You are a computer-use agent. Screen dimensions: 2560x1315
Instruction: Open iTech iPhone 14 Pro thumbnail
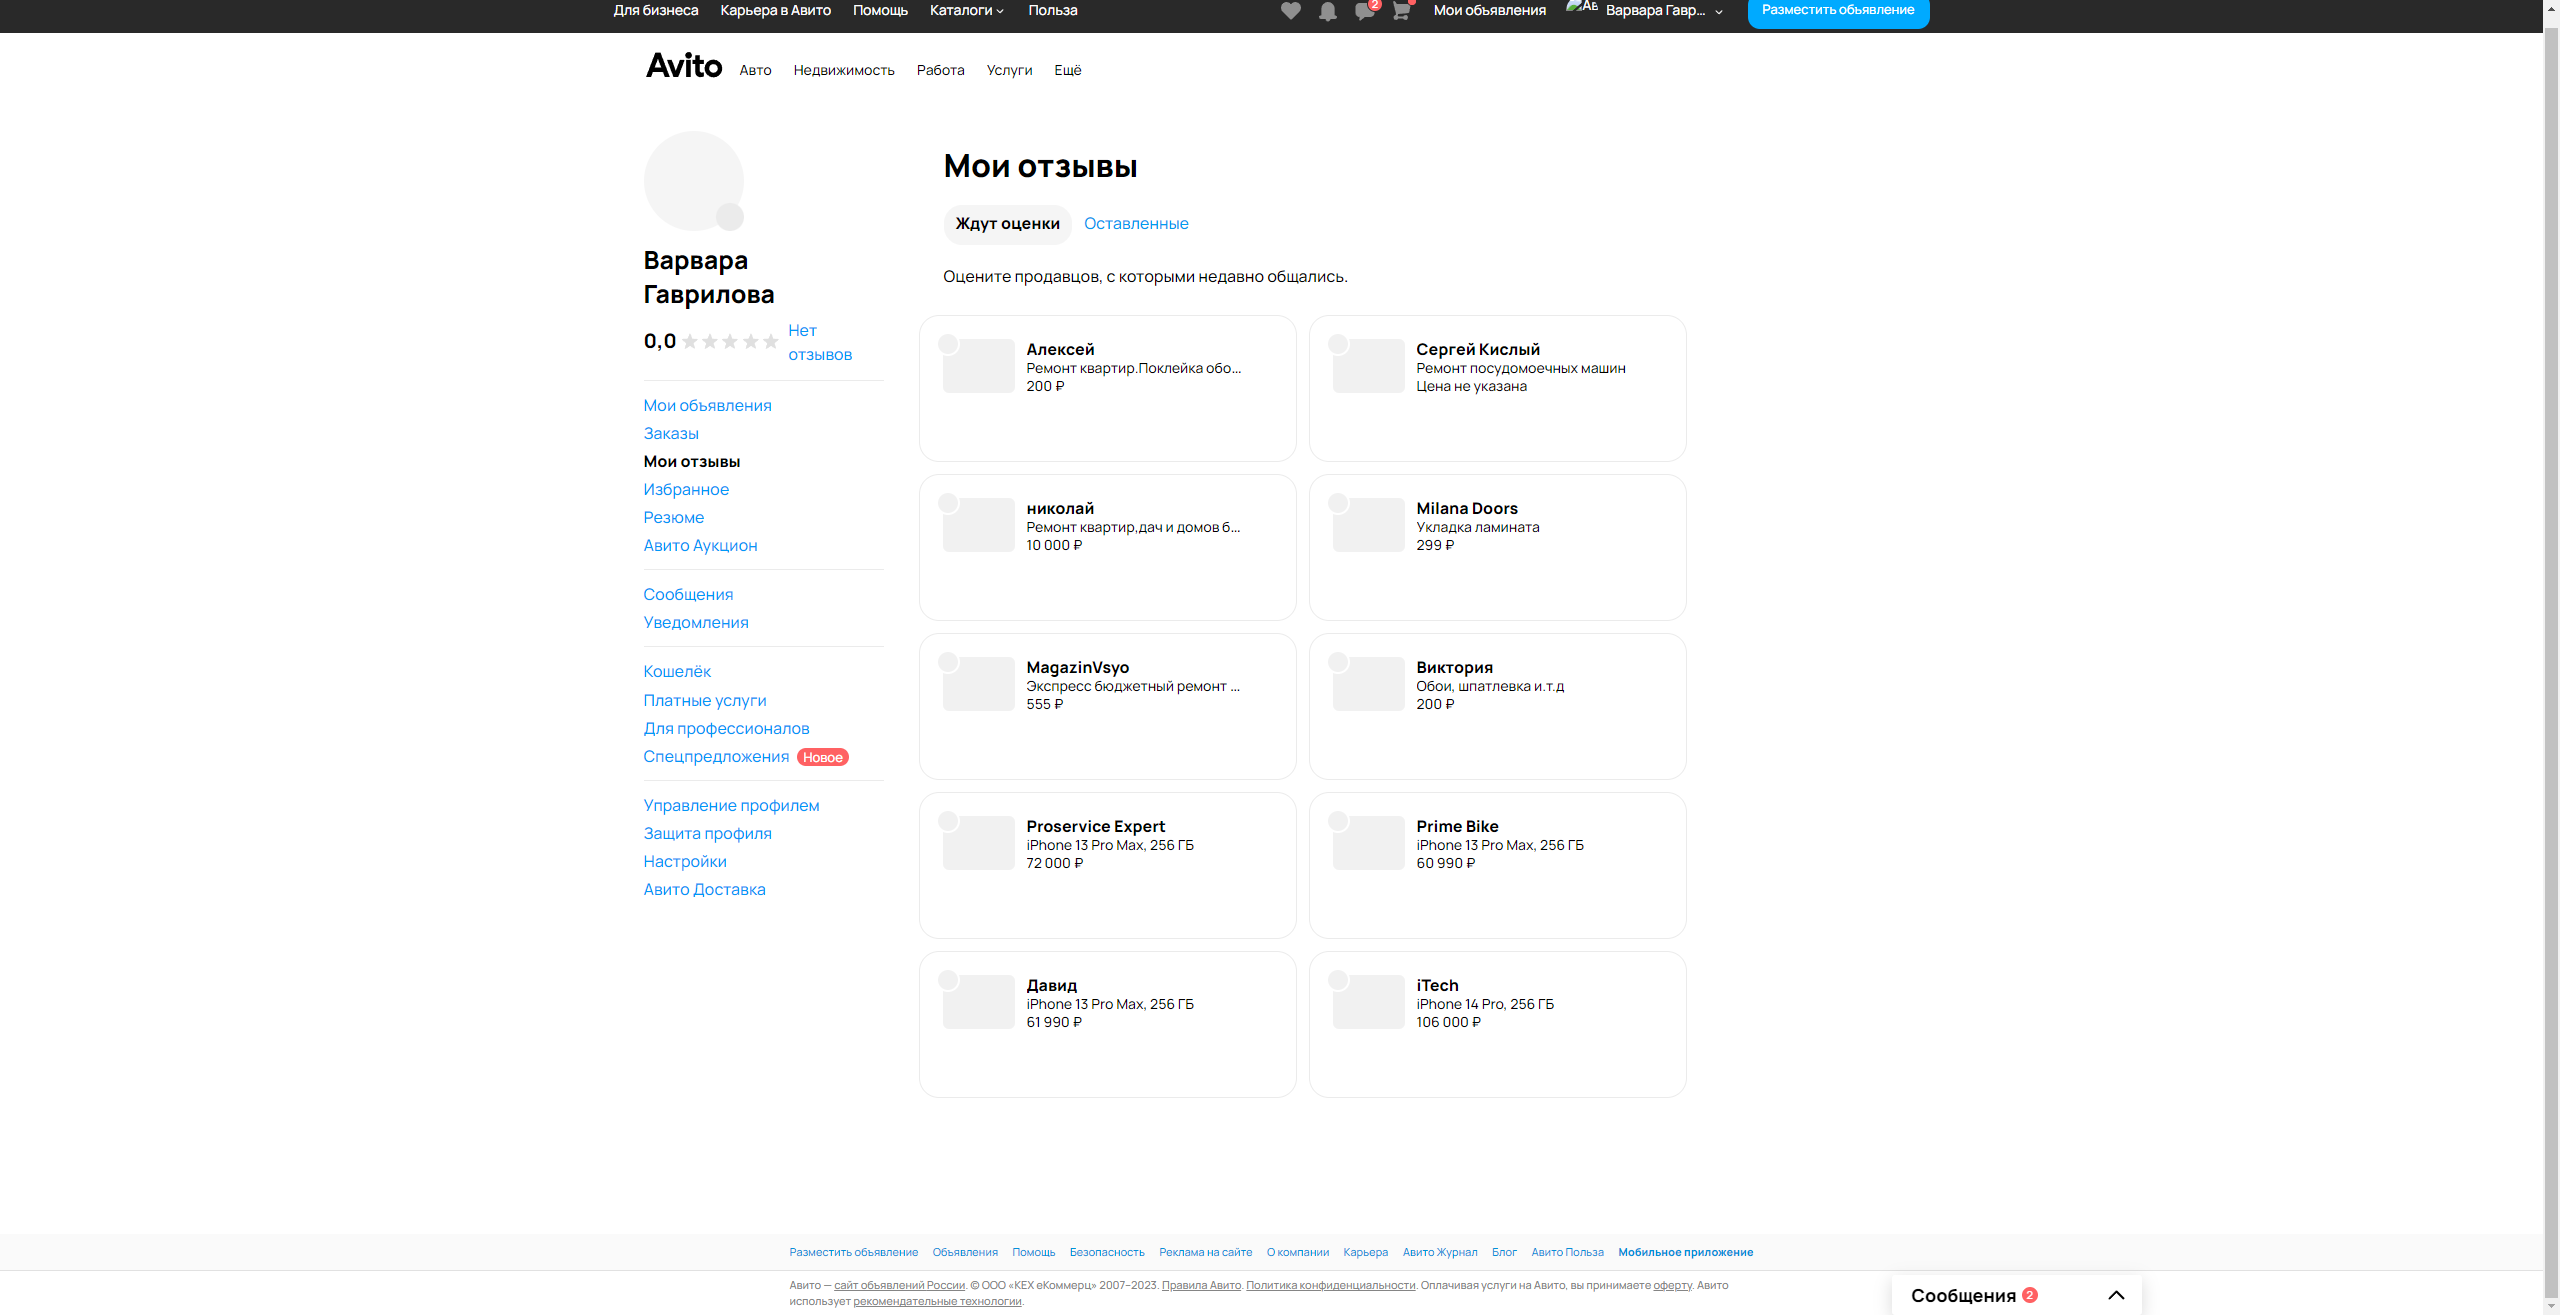click(1368, 1002)
